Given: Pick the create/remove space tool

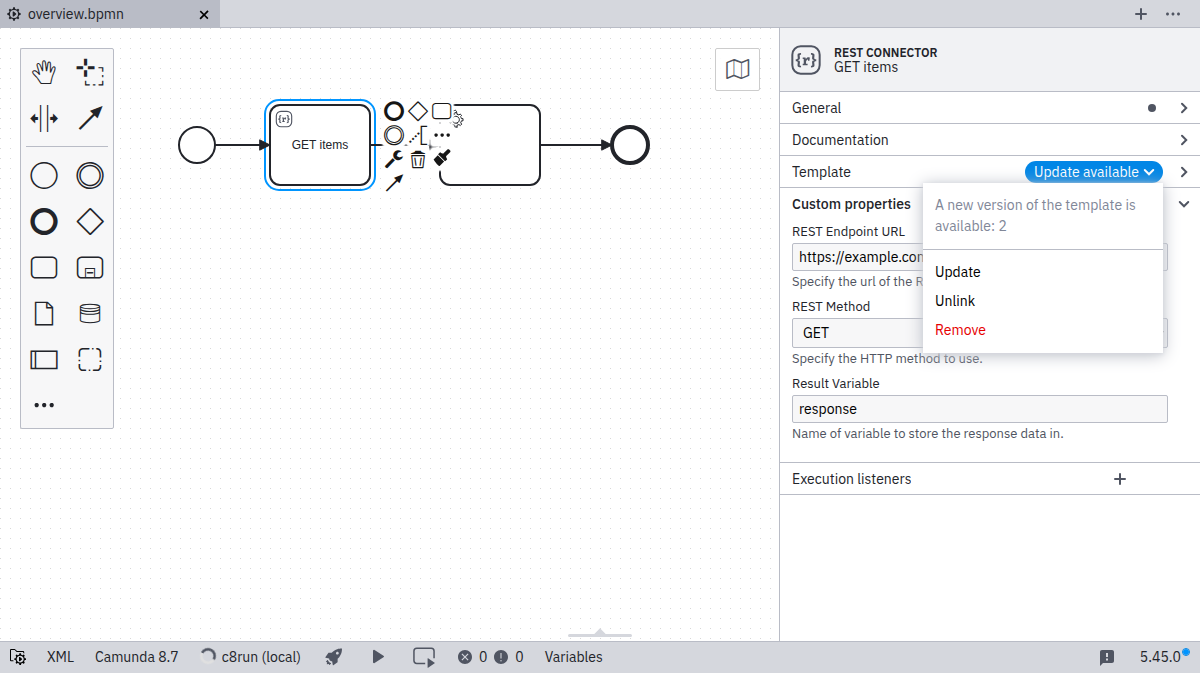Looking at the screenshot, I should [x=44, y=119].
